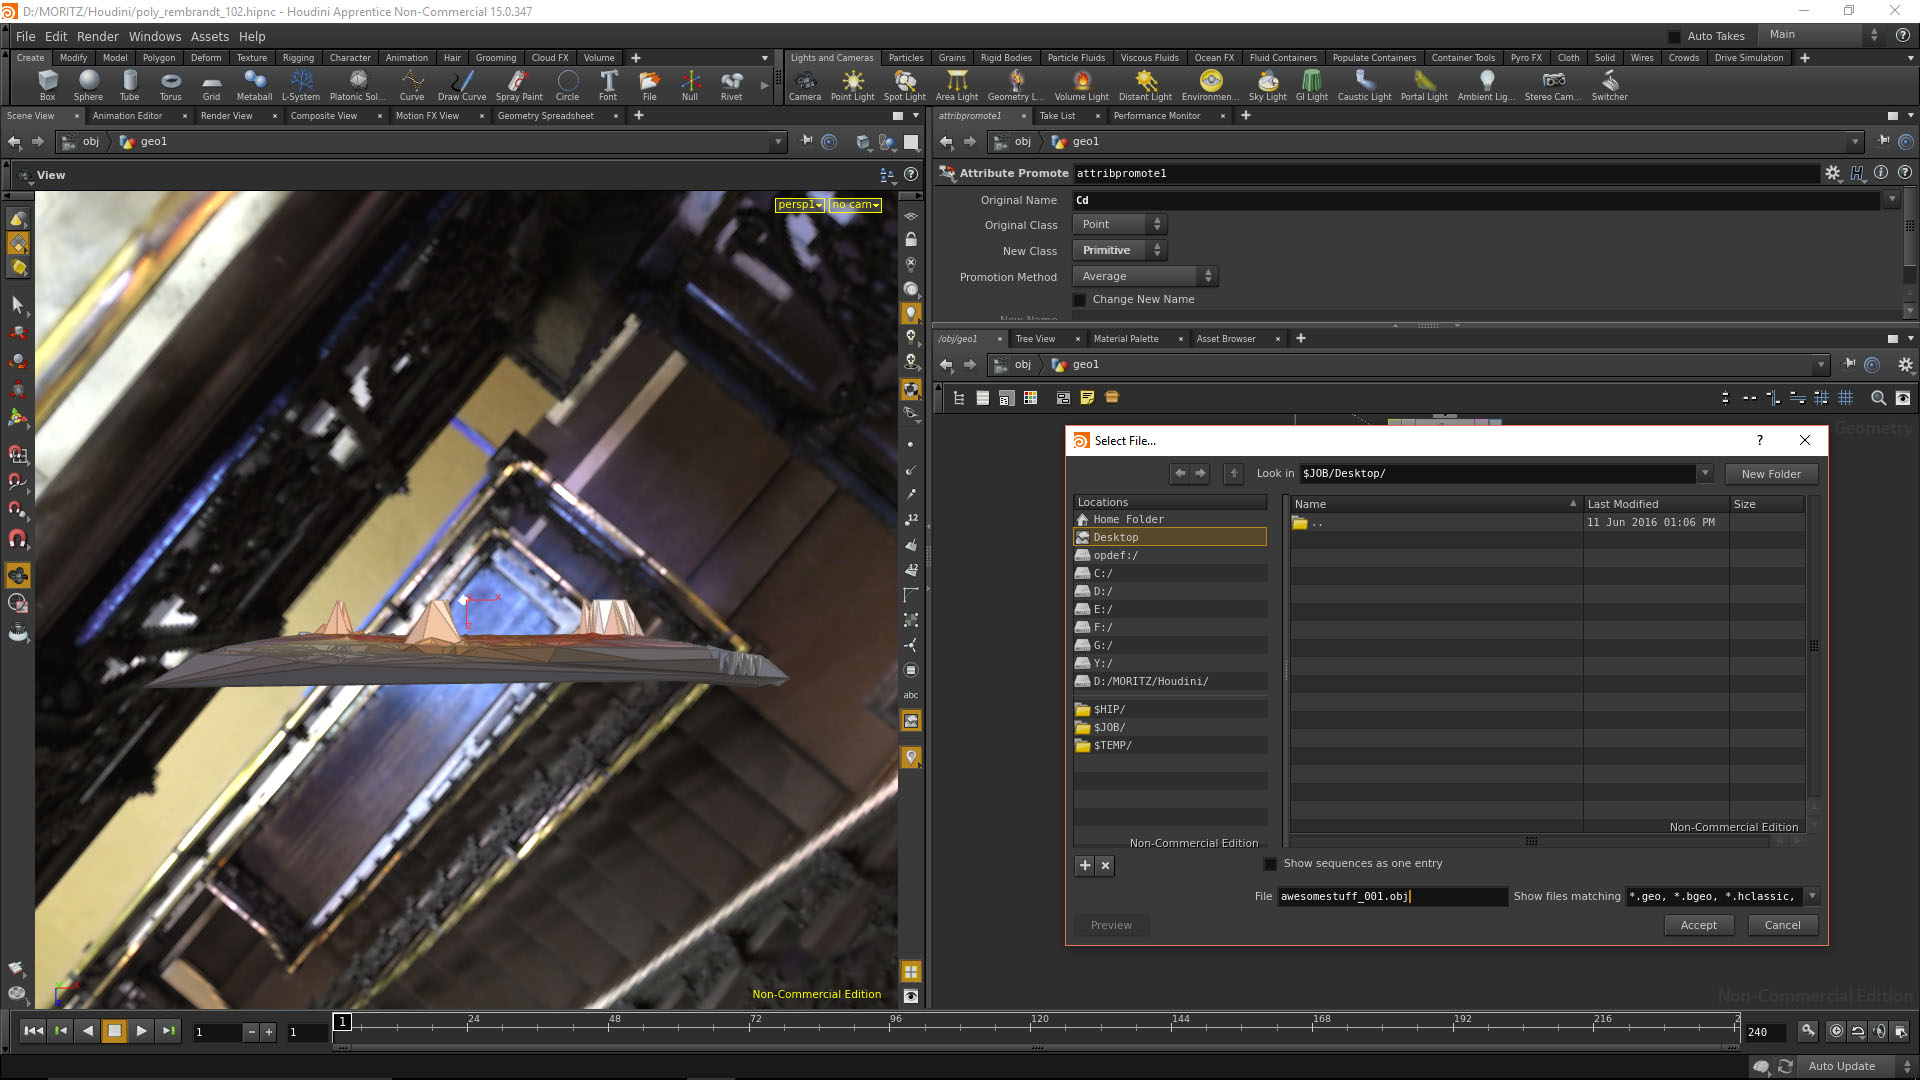This screenshot has height=1080, width=1920.
Task: Open the Promotion Method Average dropdown
Action: [1144, 277]
